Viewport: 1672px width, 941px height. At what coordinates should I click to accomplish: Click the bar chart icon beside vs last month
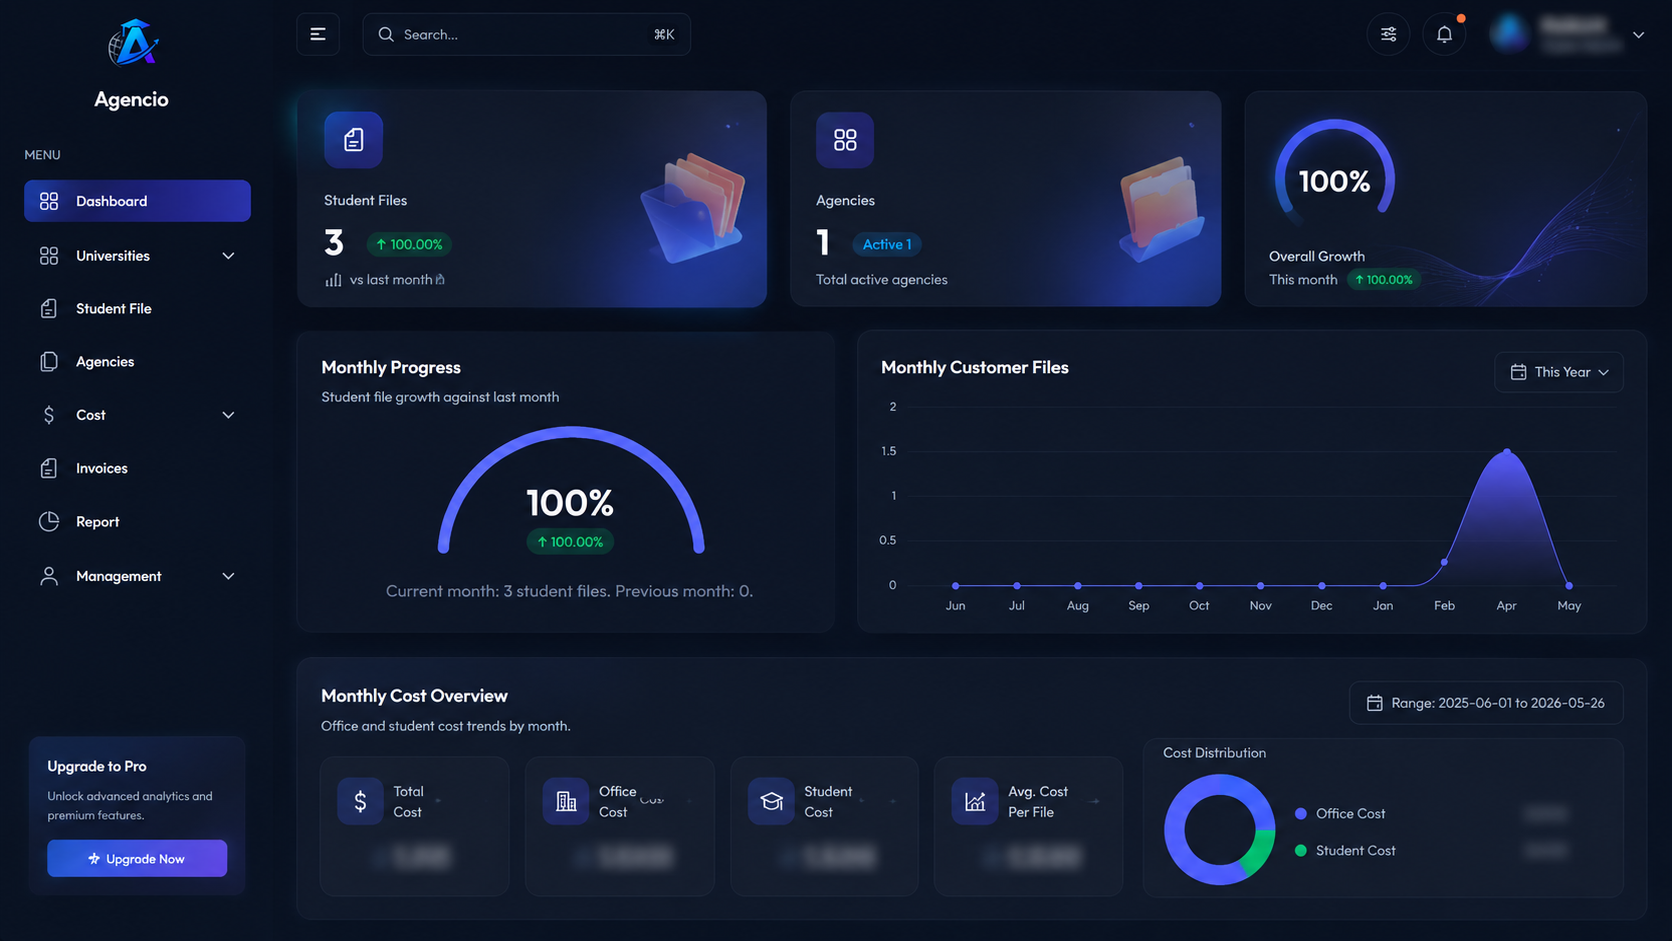tap(333, 280)
